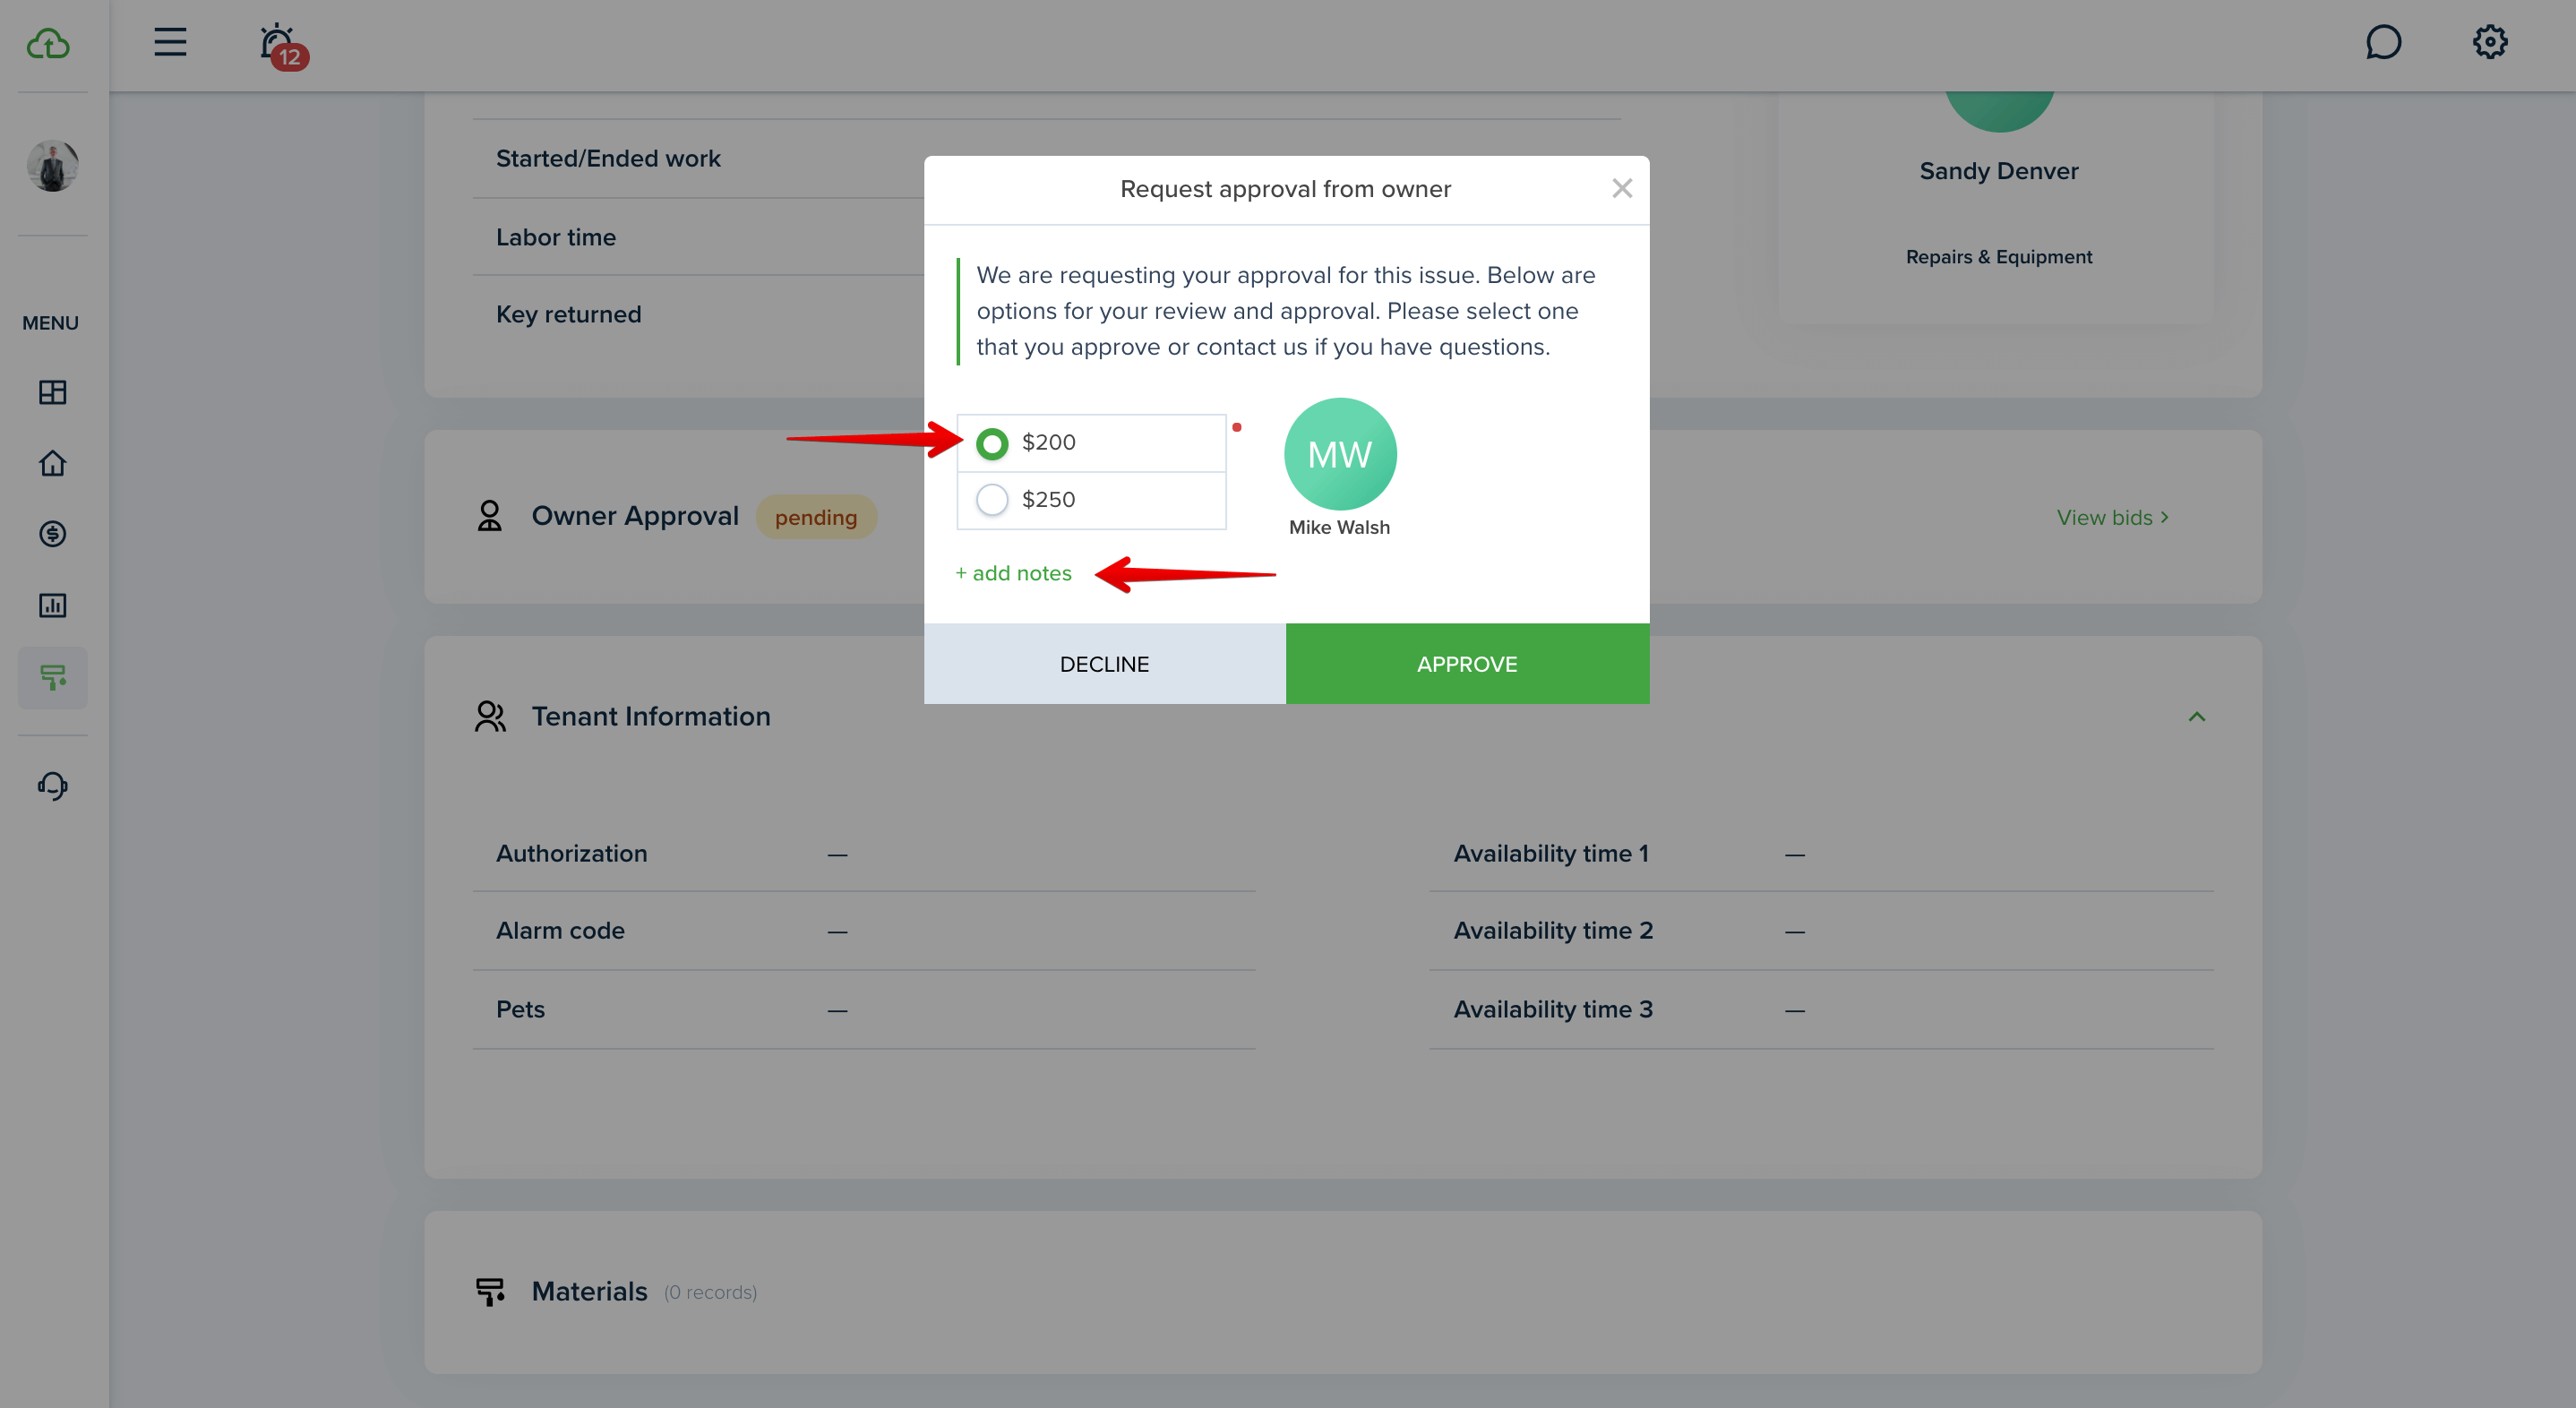Open the accounting dollar icon in sidebar
The width and height of the screenshot is (2576, 1408).
pos(53,534)
